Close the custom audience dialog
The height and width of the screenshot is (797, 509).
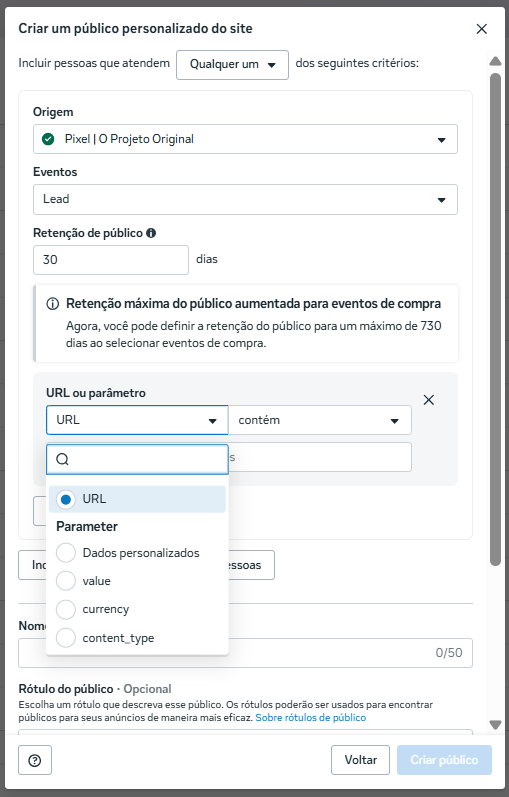482,29
